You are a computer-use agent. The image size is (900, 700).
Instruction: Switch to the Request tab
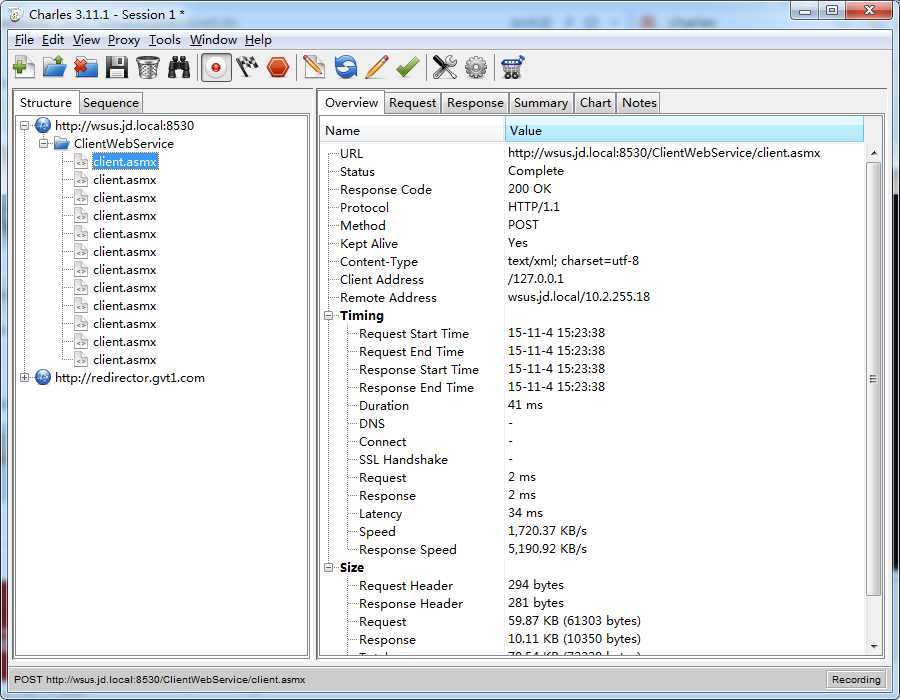click(412, 103)
